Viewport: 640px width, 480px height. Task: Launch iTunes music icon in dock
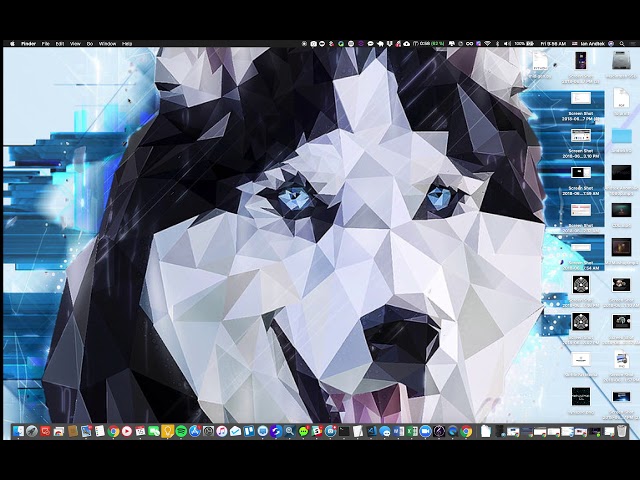point(222,431)
